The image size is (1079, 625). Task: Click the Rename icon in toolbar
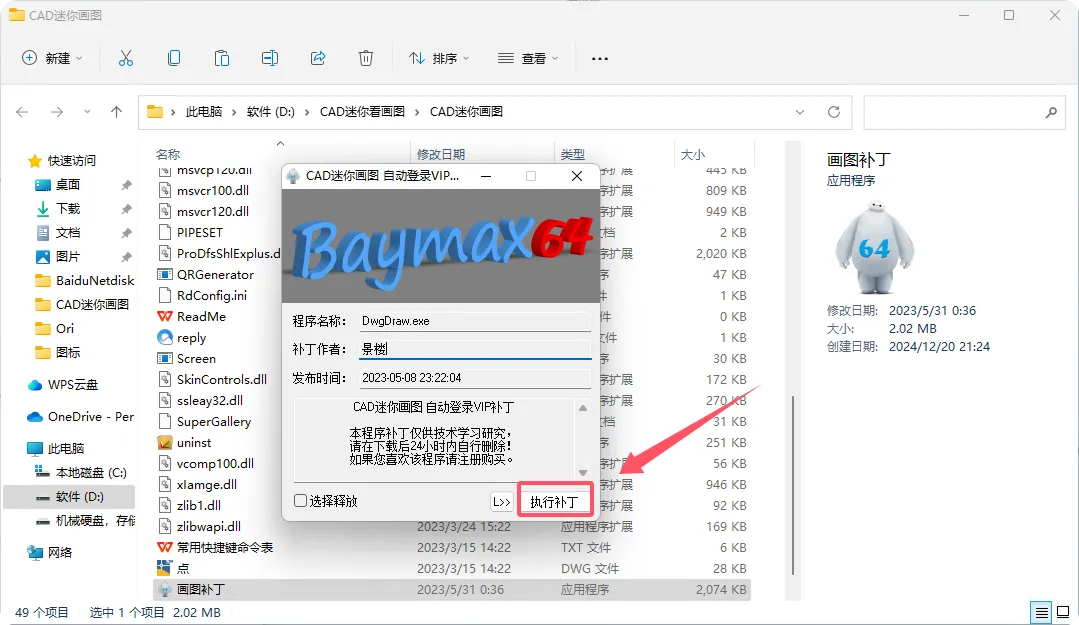click(270, 59)
